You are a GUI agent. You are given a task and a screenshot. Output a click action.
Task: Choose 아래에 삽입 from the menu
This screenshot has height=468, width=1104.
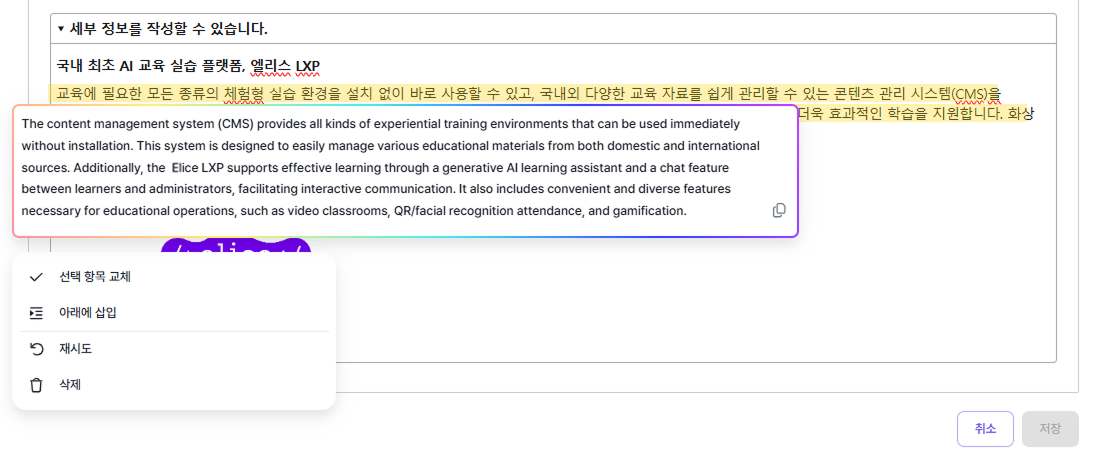coord(174,312)
